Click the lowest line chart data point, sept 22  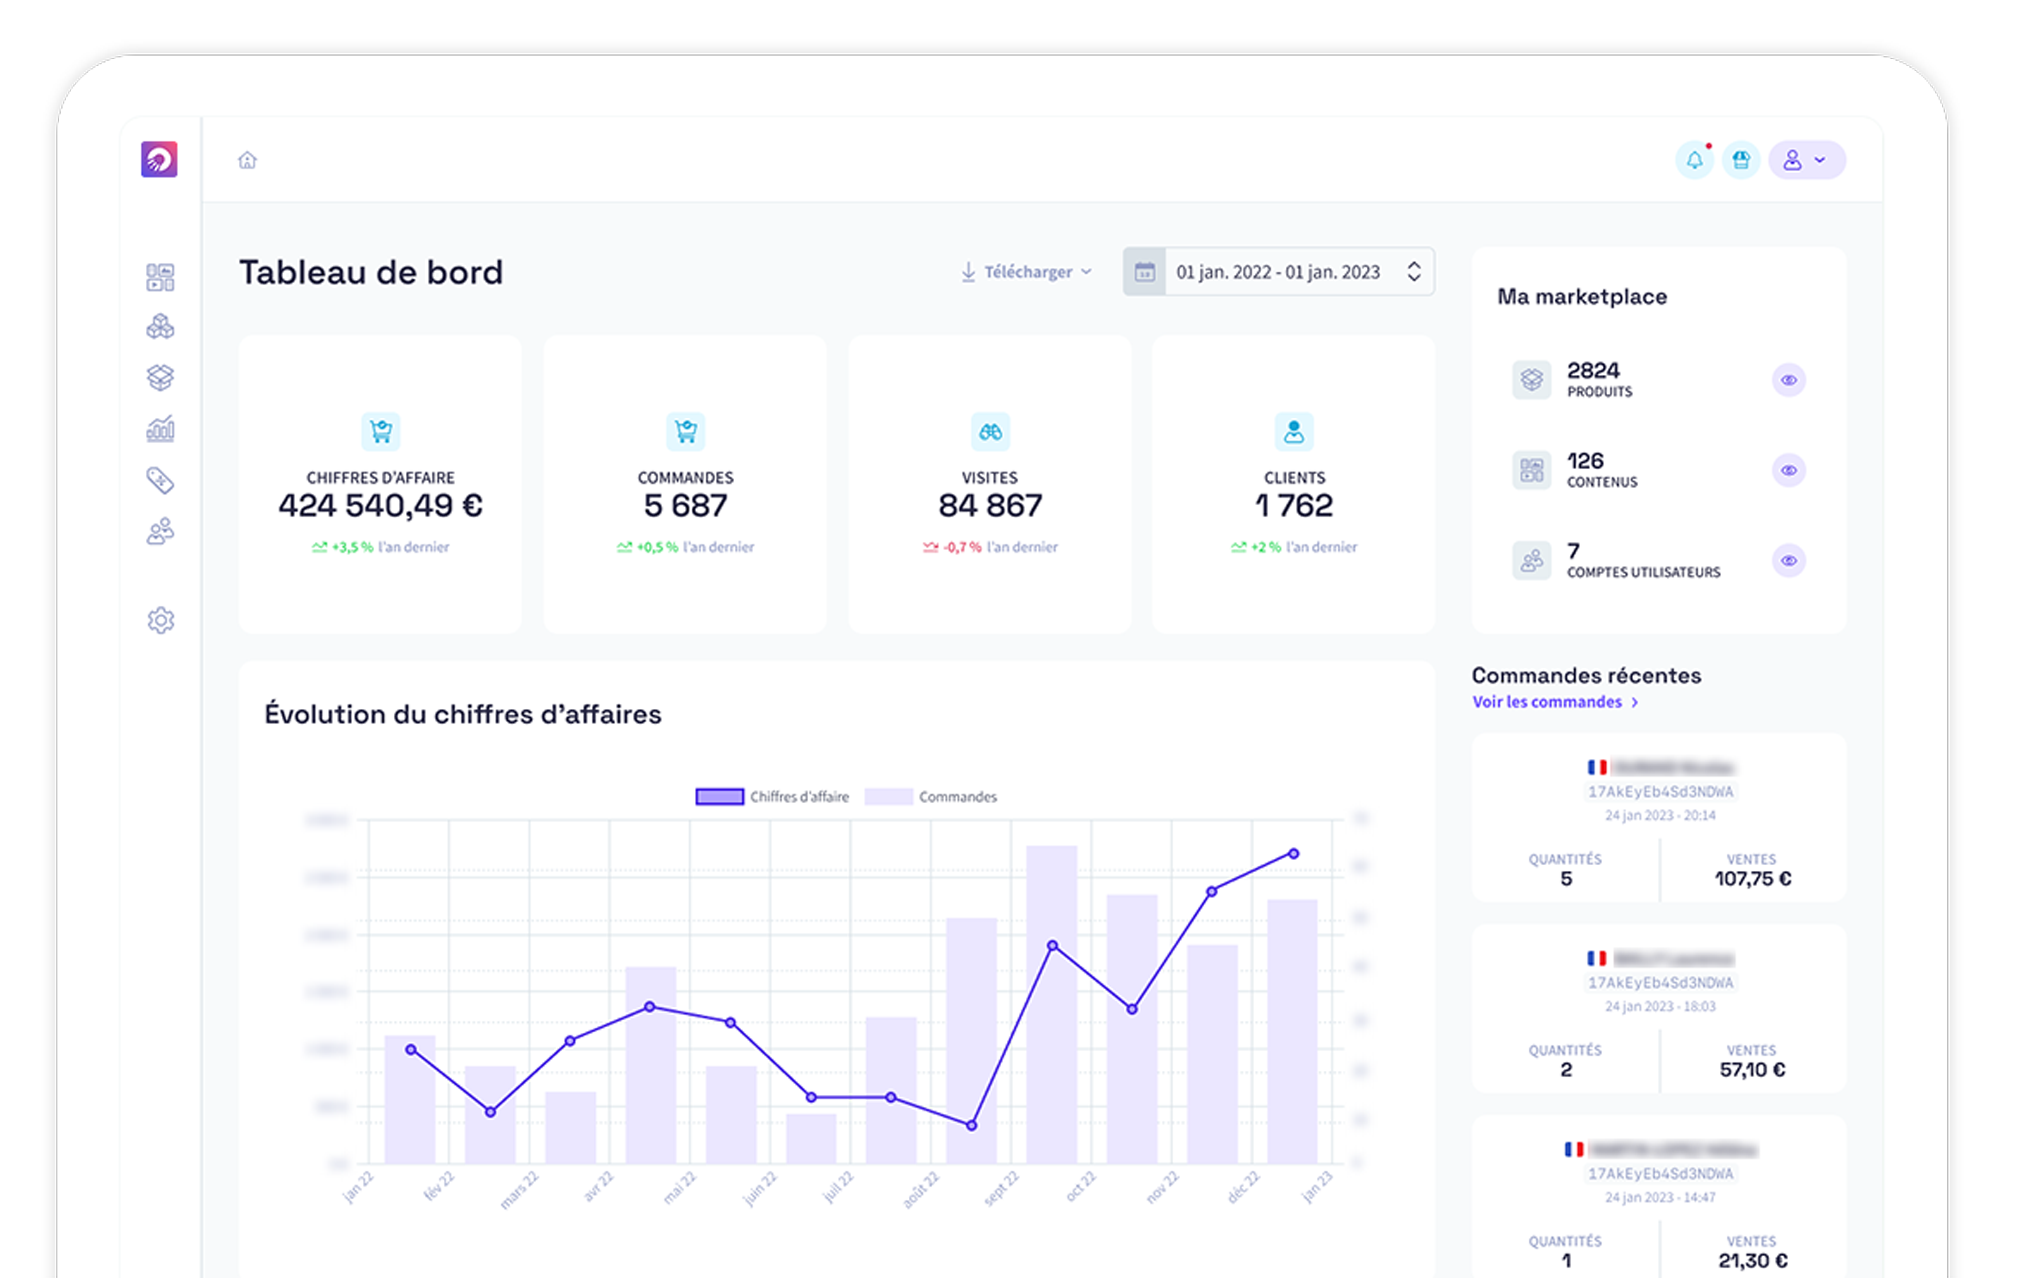(x=971, y=1125)
